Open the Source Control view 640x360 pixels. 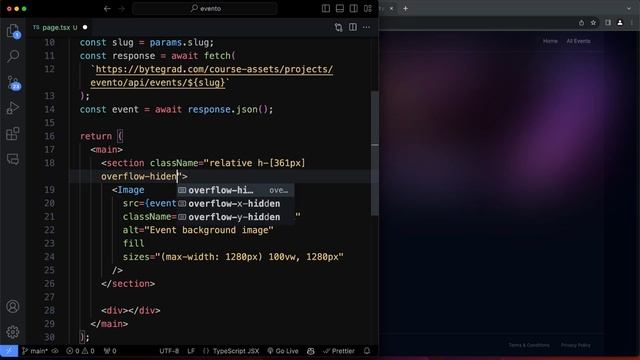[x=13, y=83]
